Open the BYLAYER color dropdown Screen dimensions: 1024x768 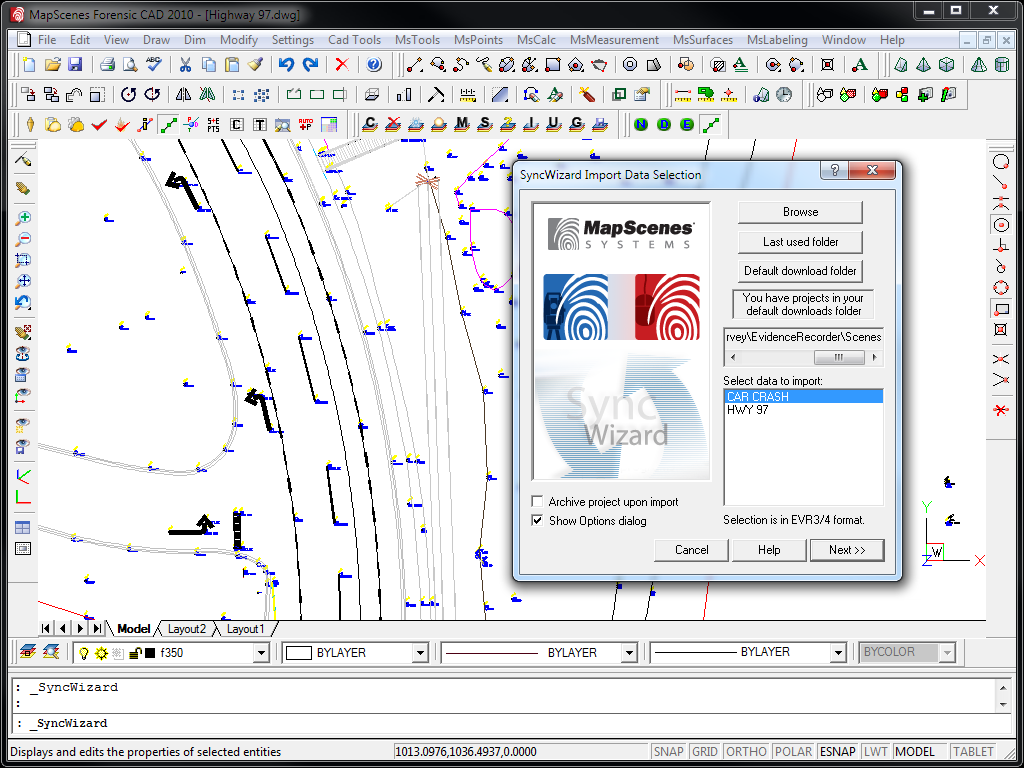pyautogui.click(x=420, y=652)
